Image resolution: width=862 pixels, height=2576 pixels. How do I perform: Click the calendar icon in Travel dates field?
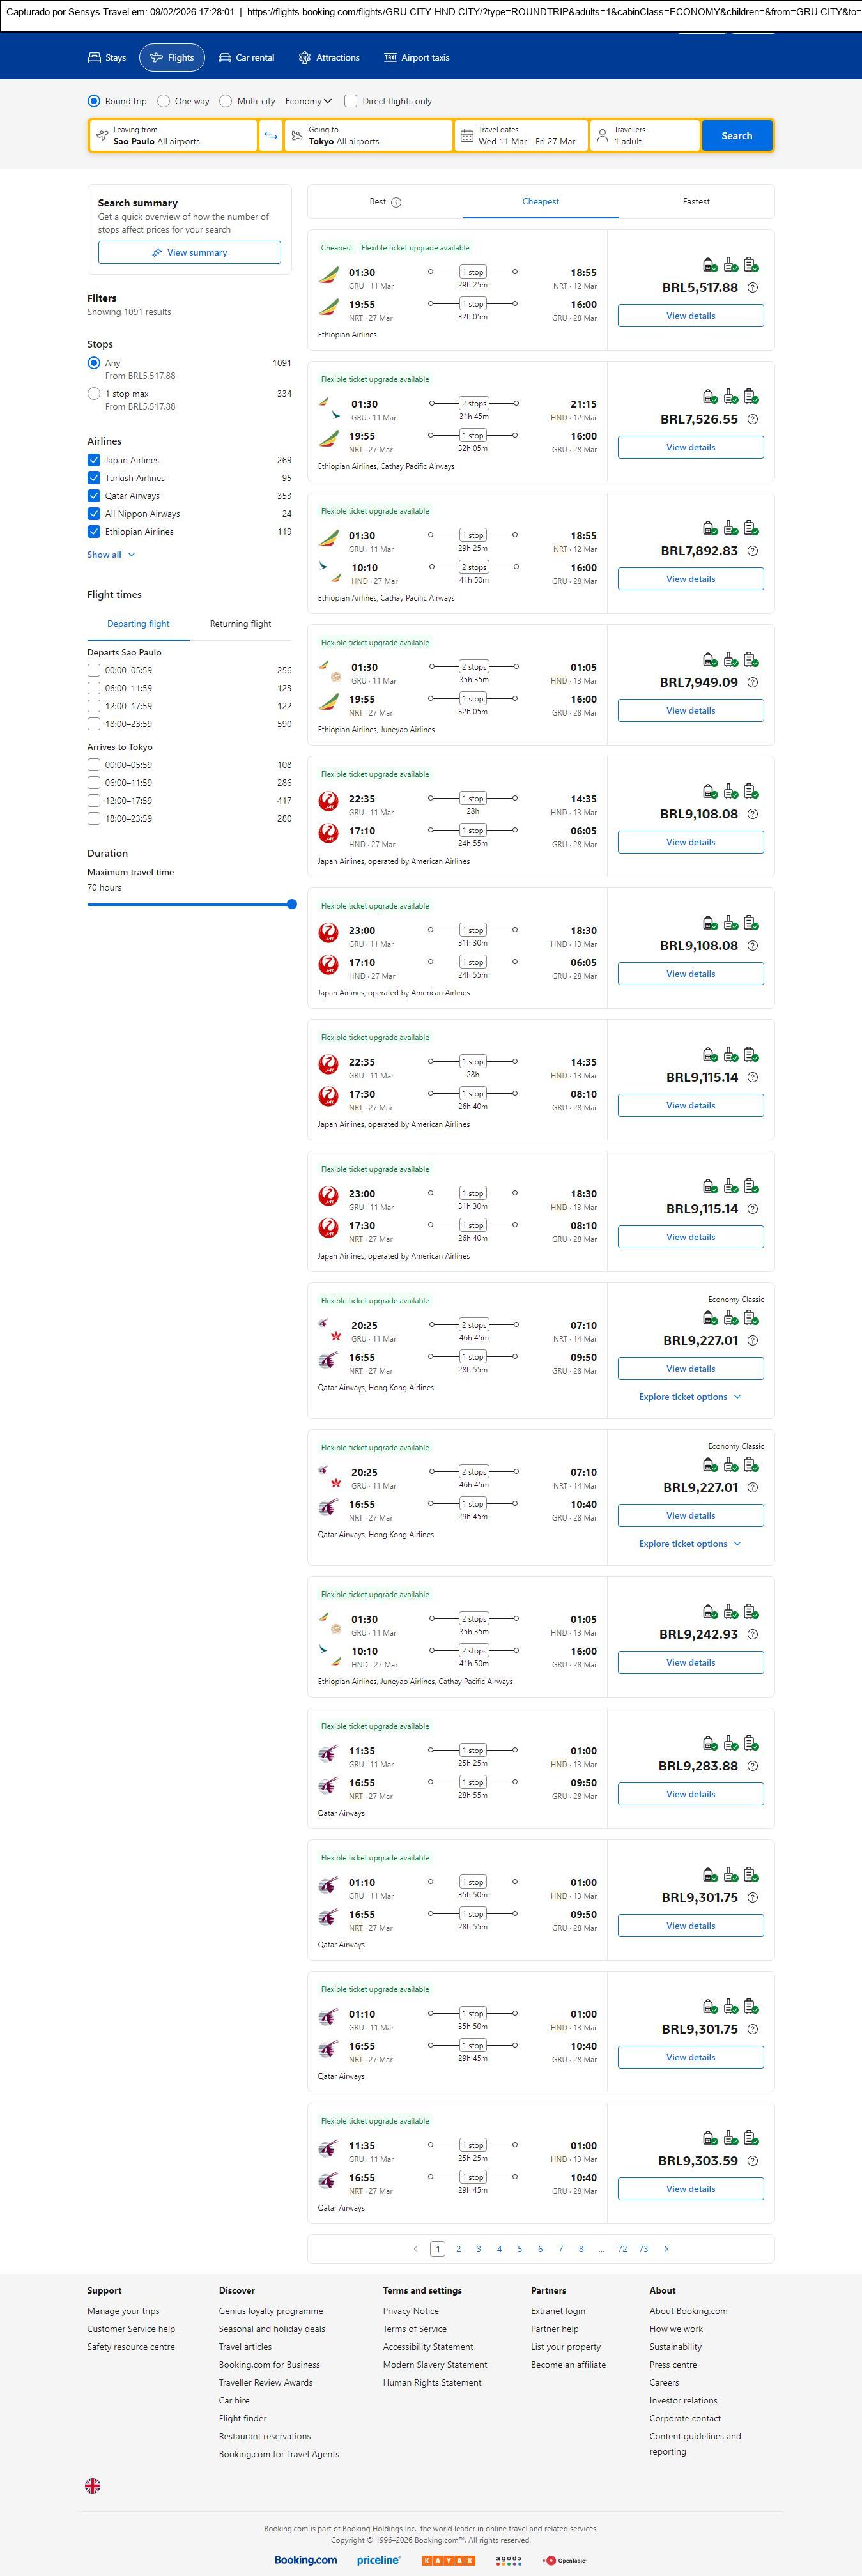[466, 136]
